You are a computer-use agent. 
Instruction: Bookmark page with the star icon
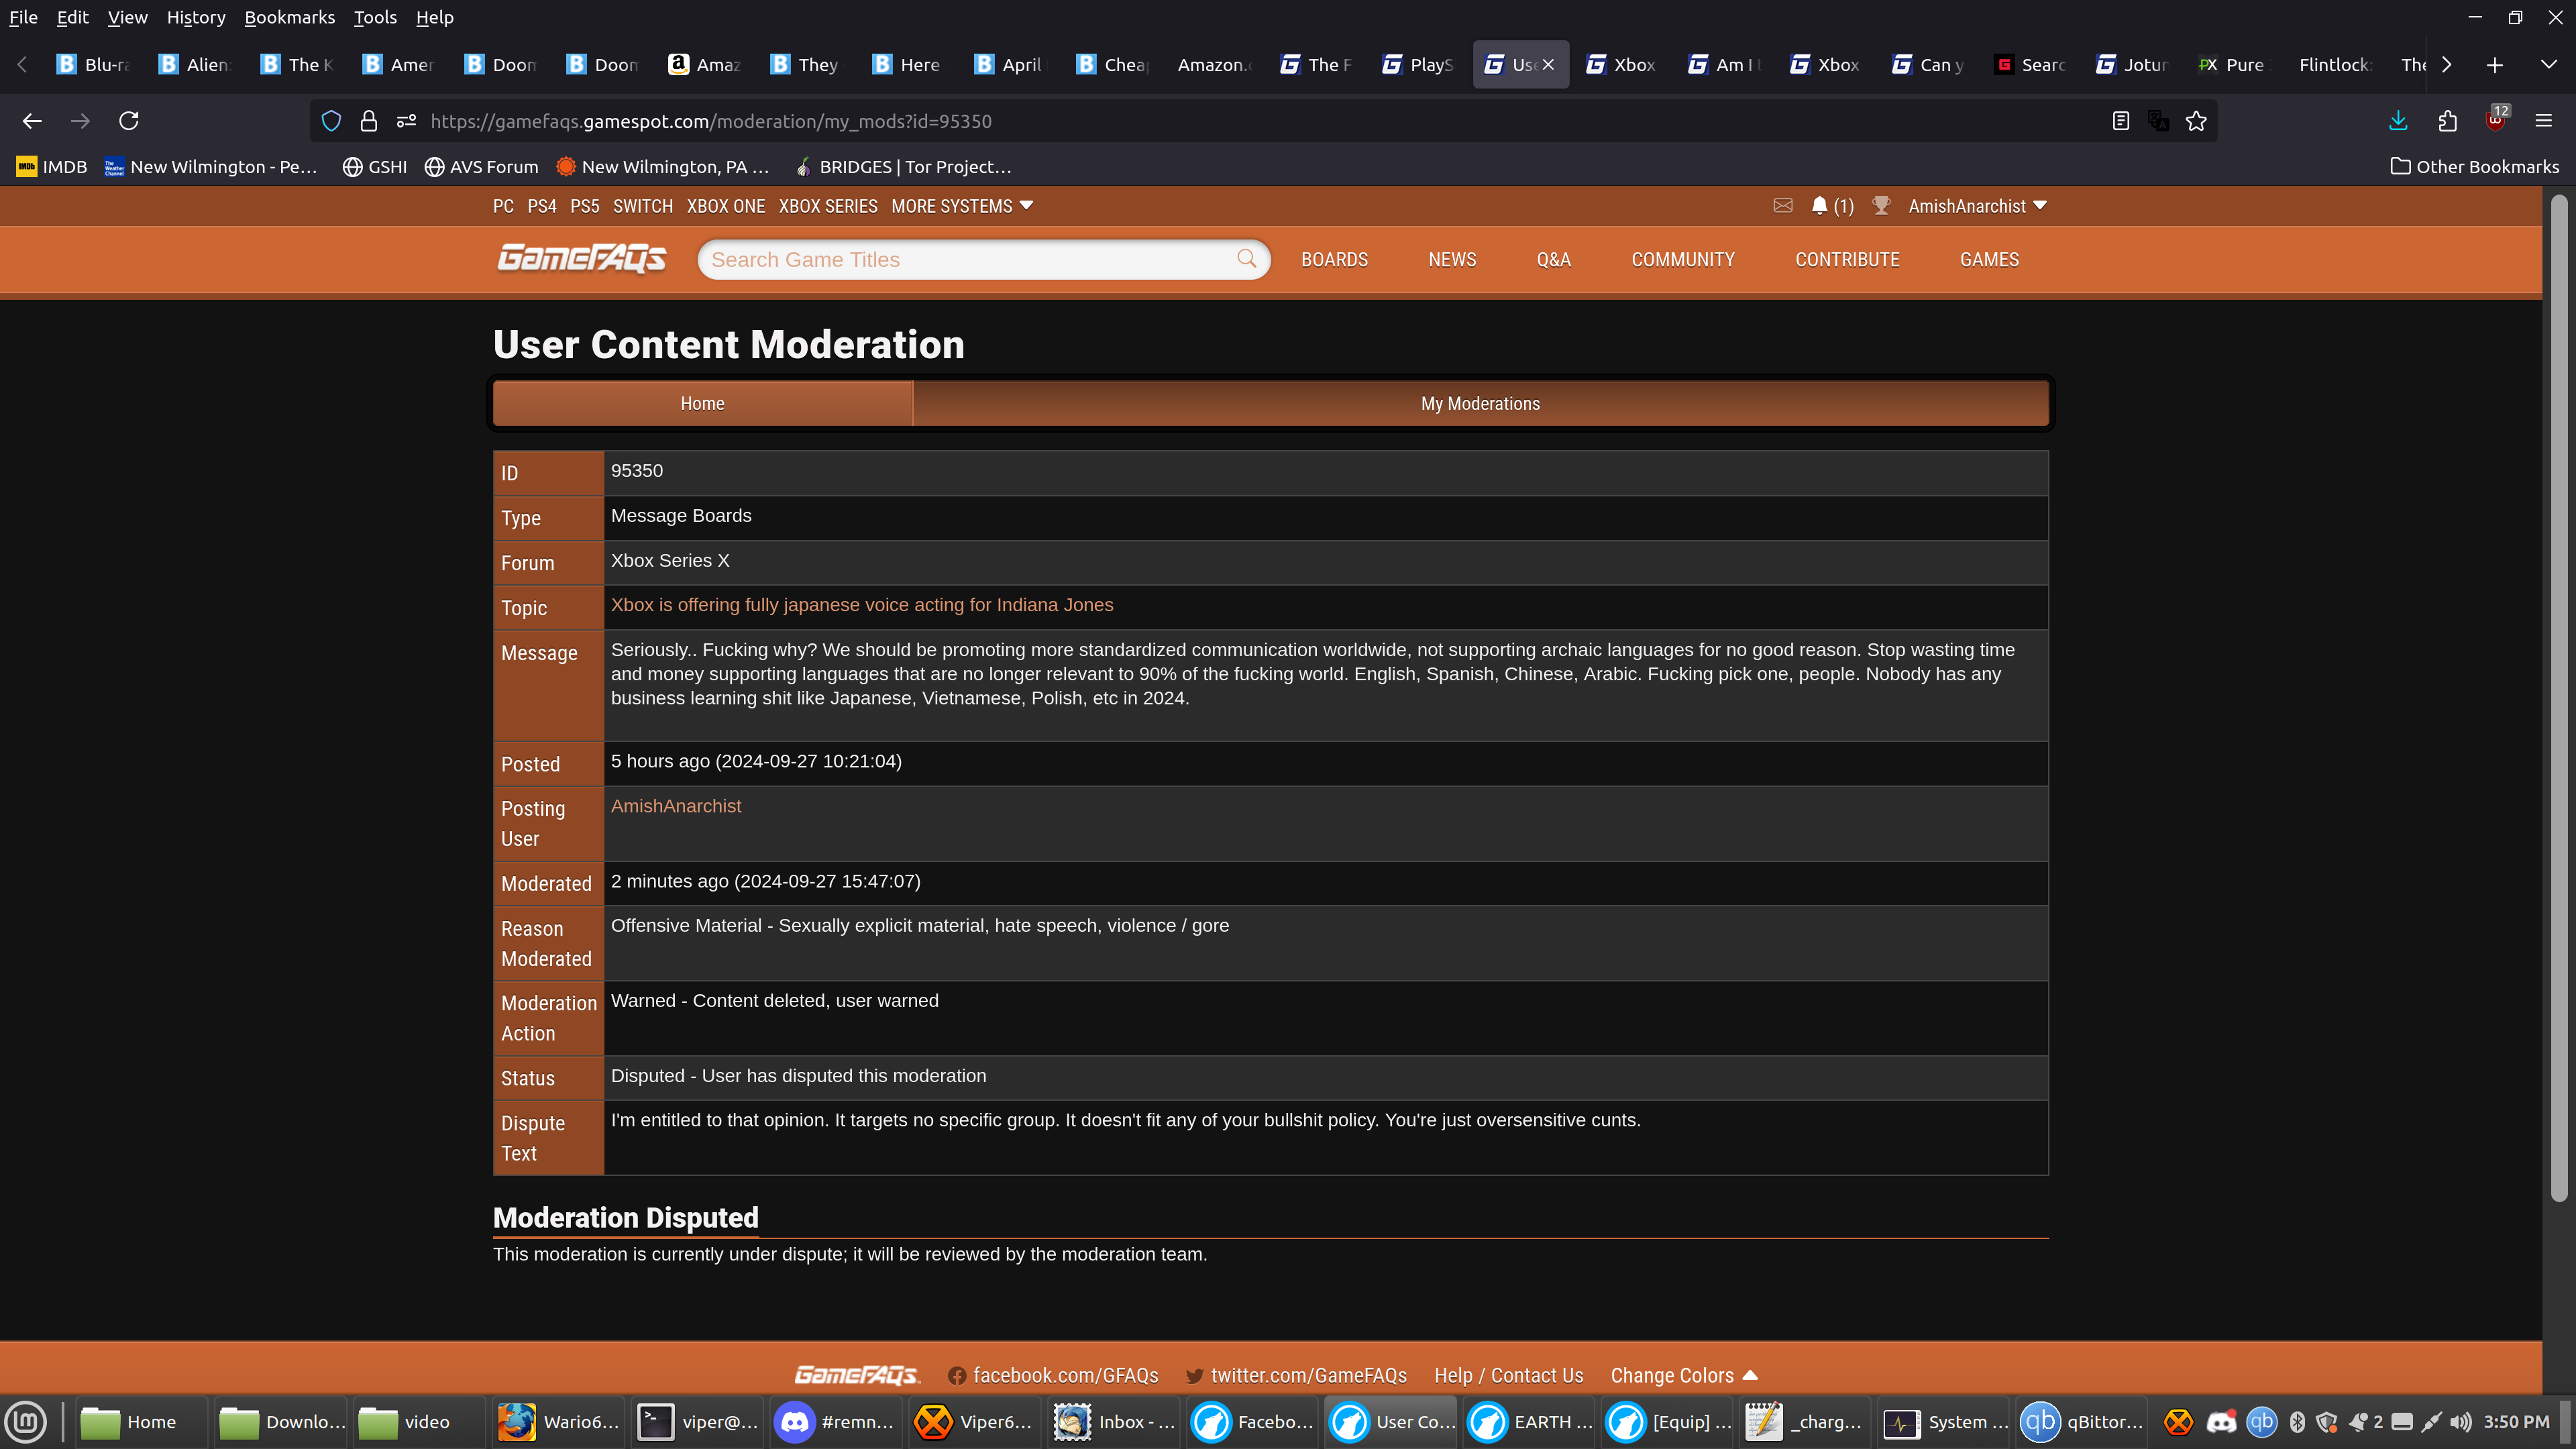tap(2196, 121)
